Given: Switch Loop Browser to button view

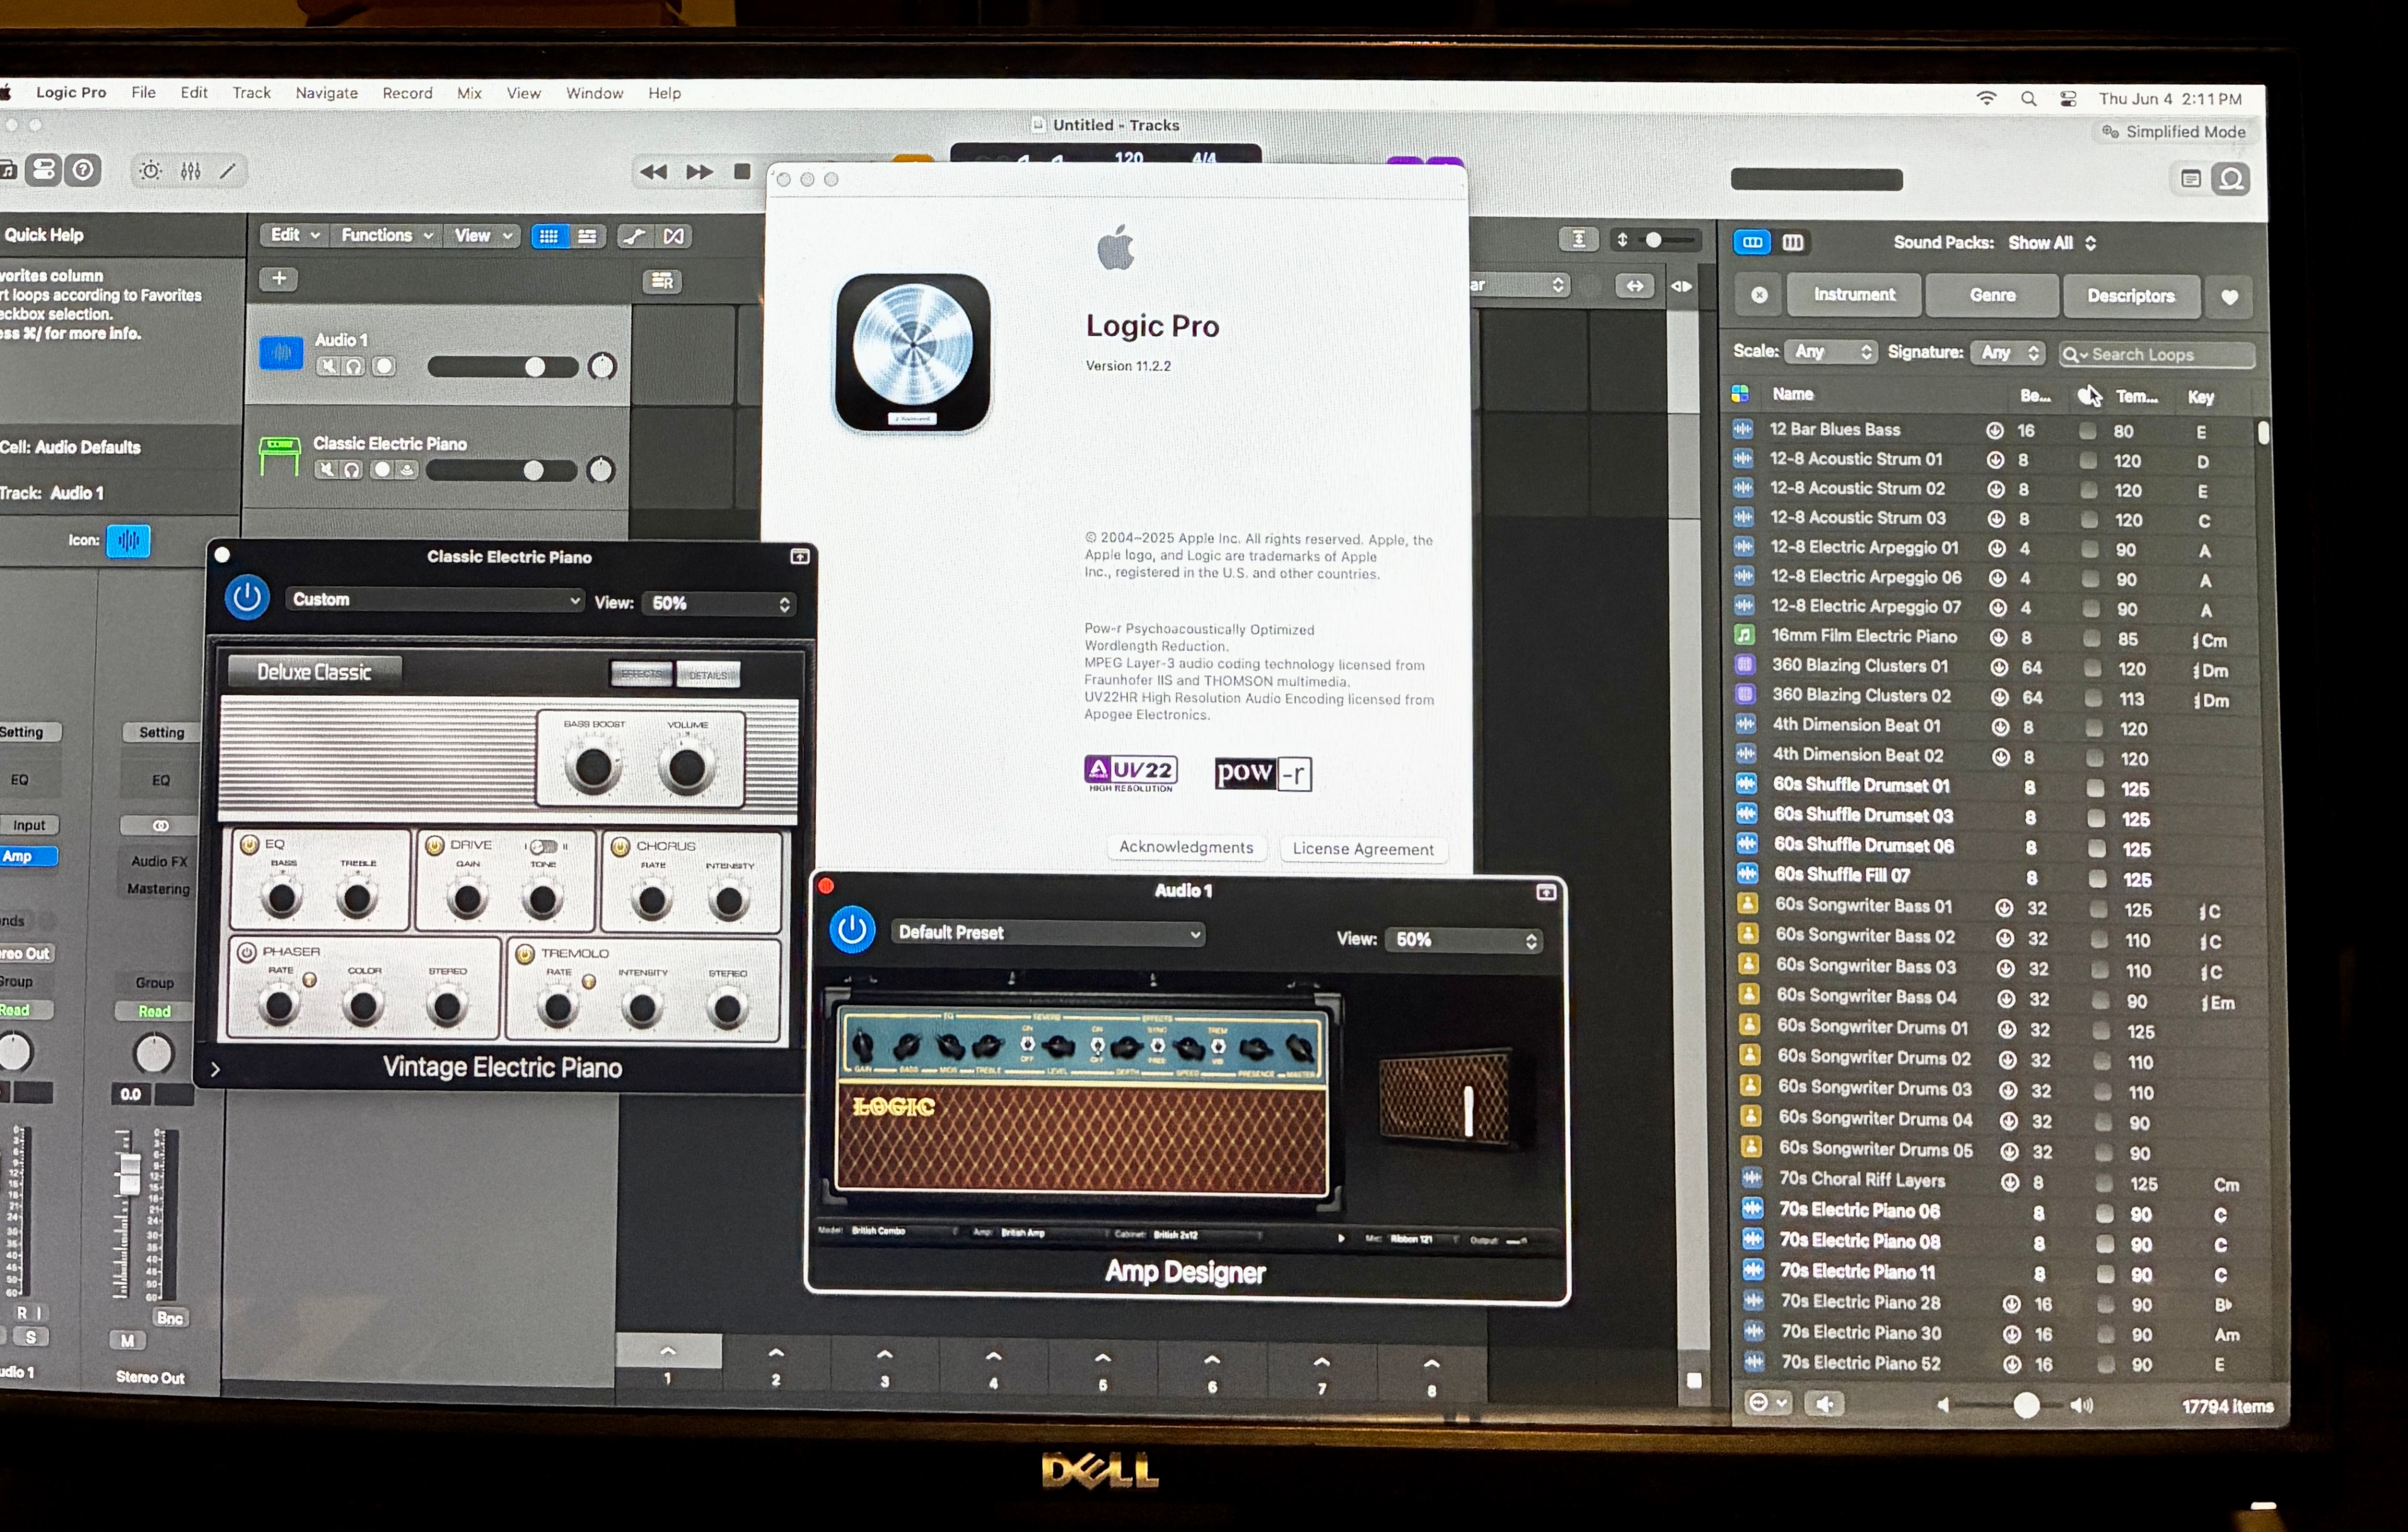Looking at the screenshot, I should point(1752,242).
